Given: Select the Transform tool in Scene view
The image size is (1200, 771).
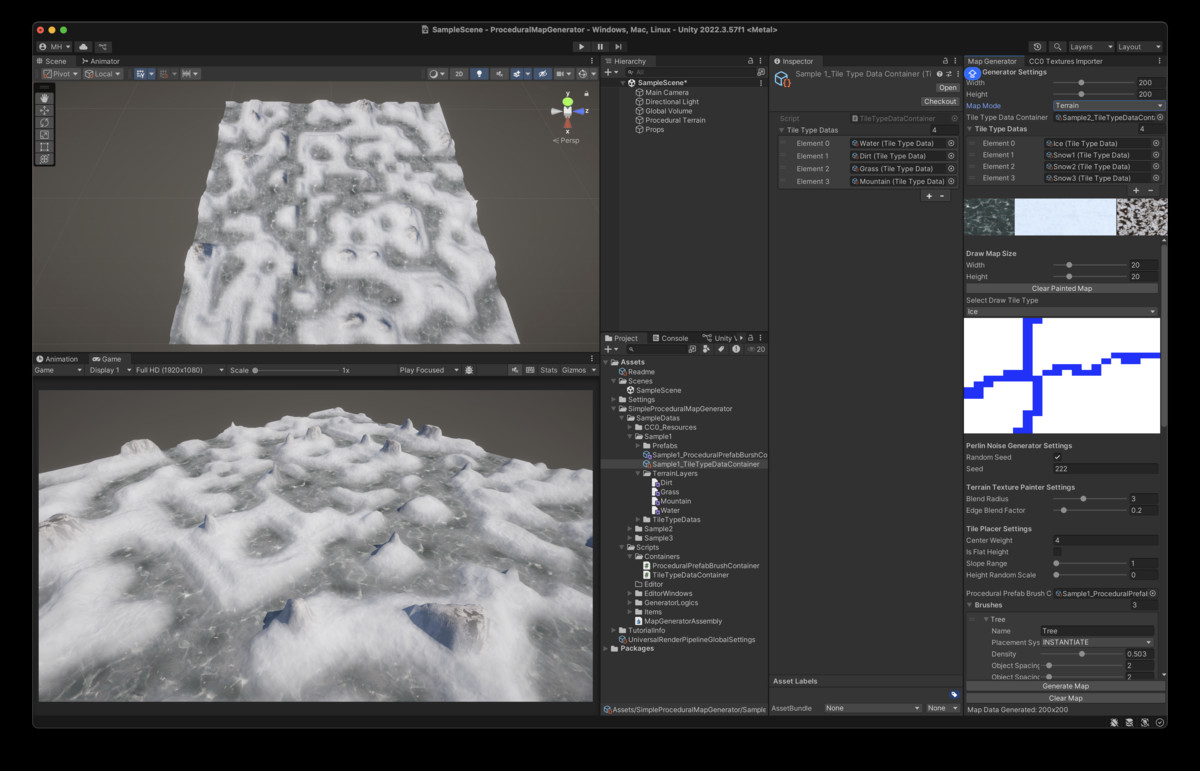Looking at the screenshot, I should [44, 158].
